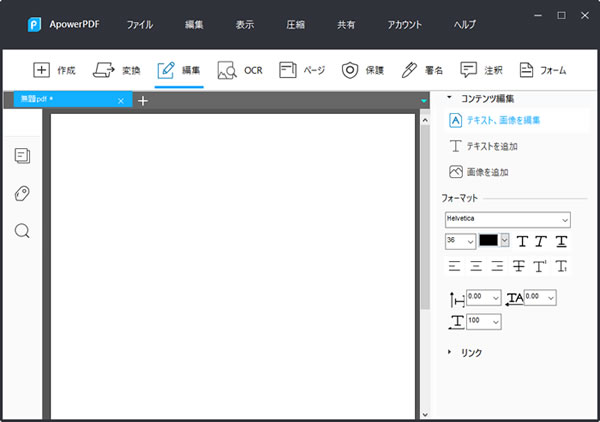Open the Helvetica font dropdown

click(507, 219)
